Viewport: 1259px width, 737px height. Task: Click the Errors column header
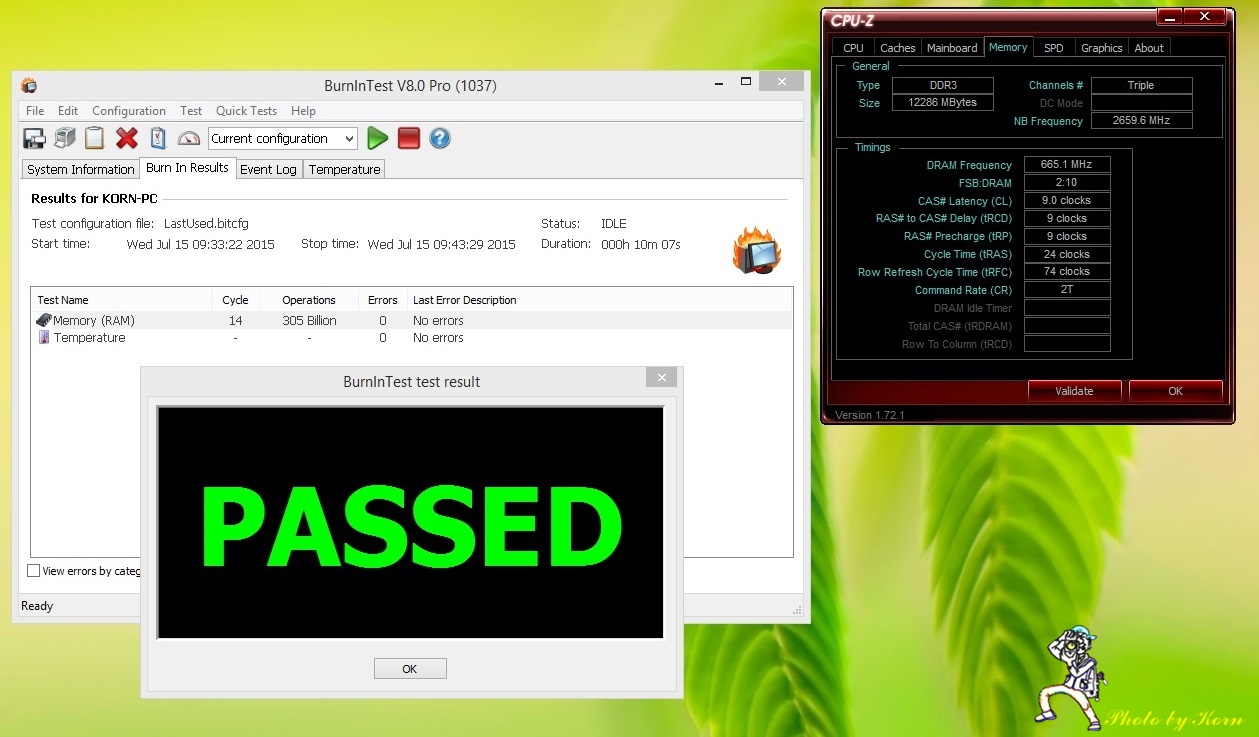(x=383, y=300)
